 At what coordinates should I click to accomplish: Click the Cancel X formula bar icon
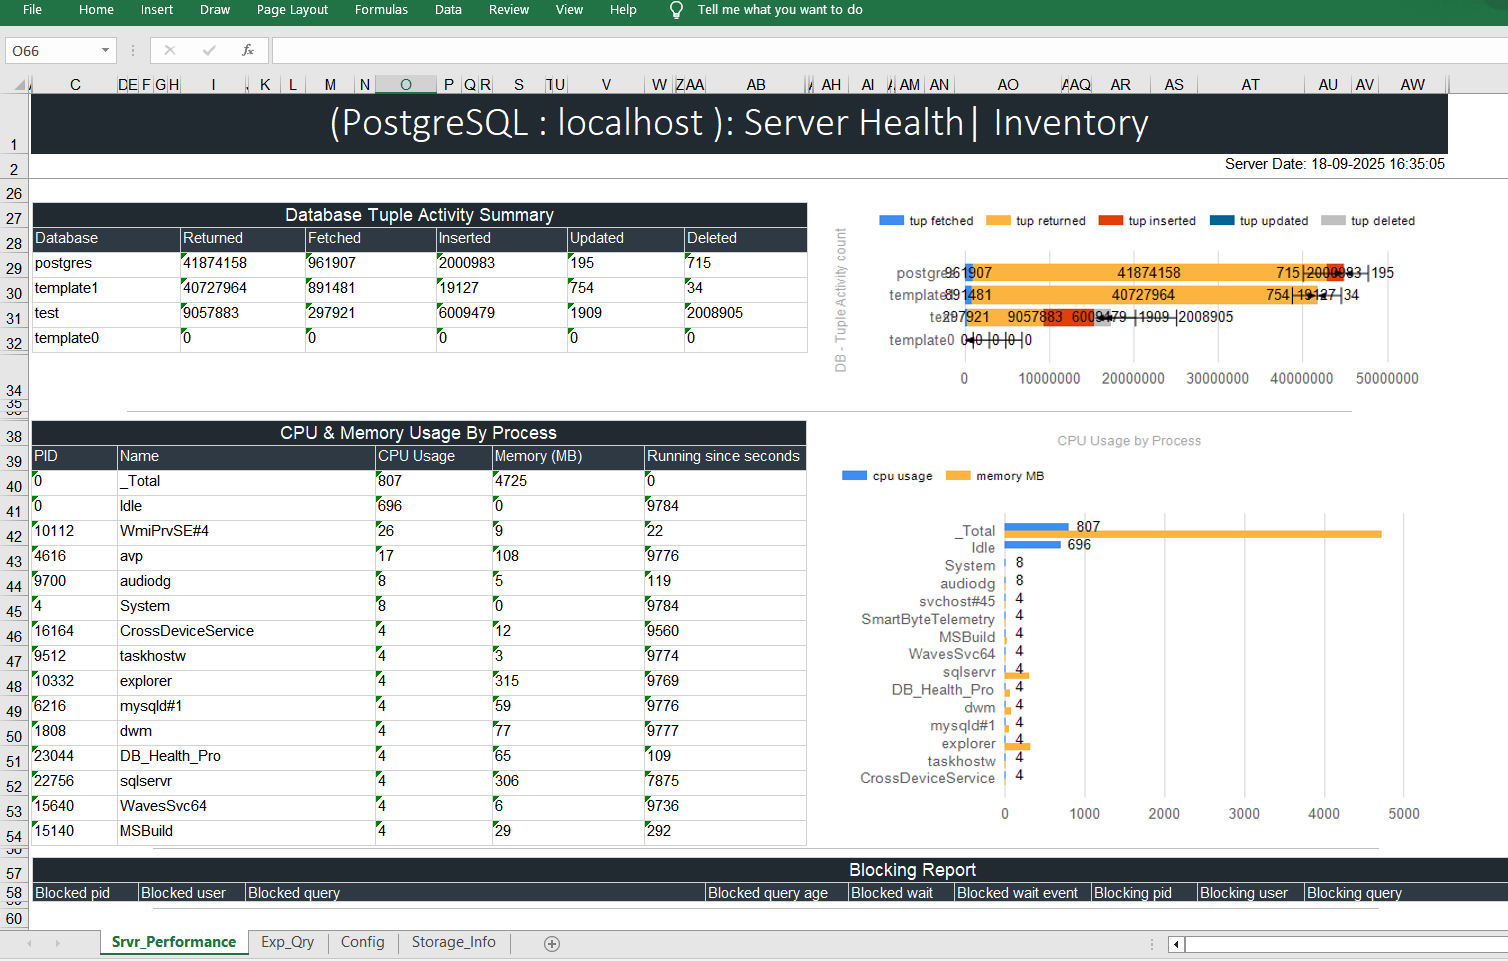point(170,50)
